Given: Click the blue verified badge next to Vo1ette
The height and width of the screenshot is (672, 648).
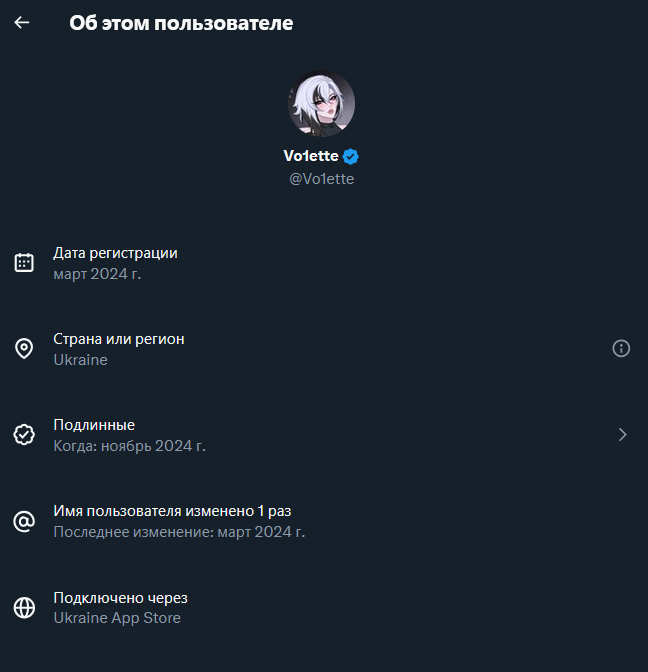Looking at the screenshot, I should coord(351,156).
